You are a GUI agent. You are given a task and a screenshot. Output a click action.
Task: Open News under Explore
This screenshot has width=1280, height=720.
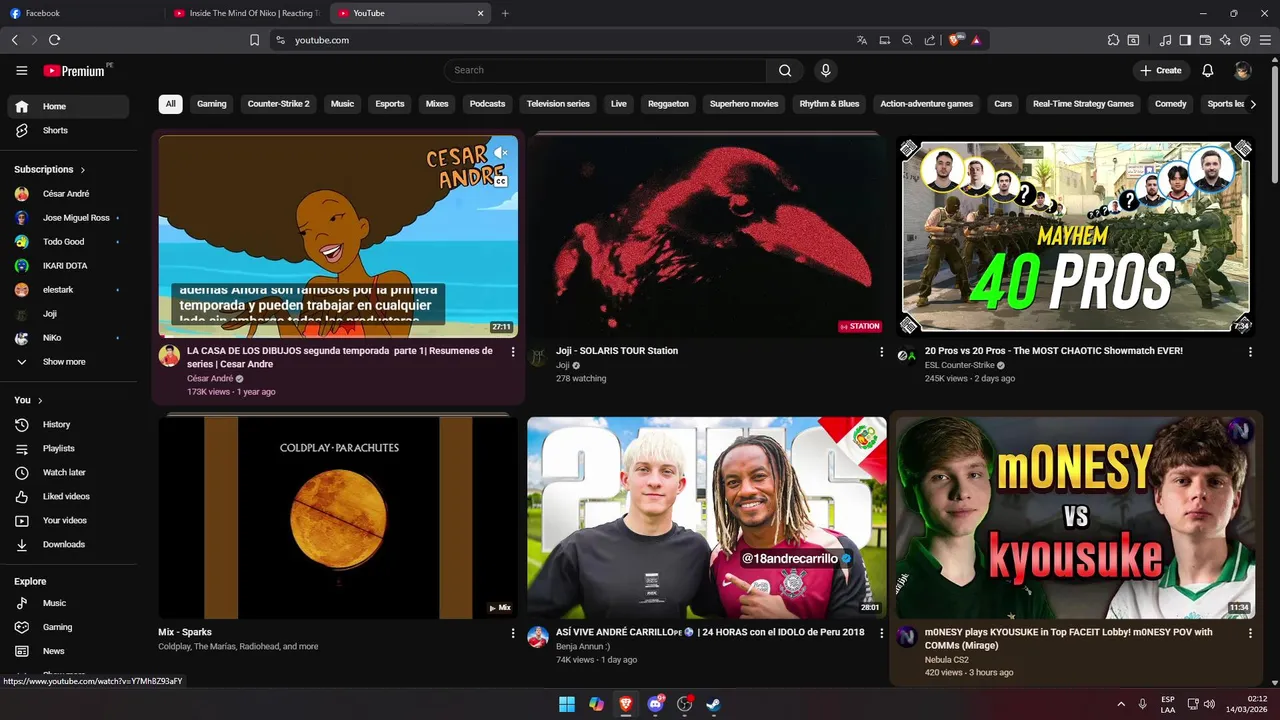(x=69, y=651)
